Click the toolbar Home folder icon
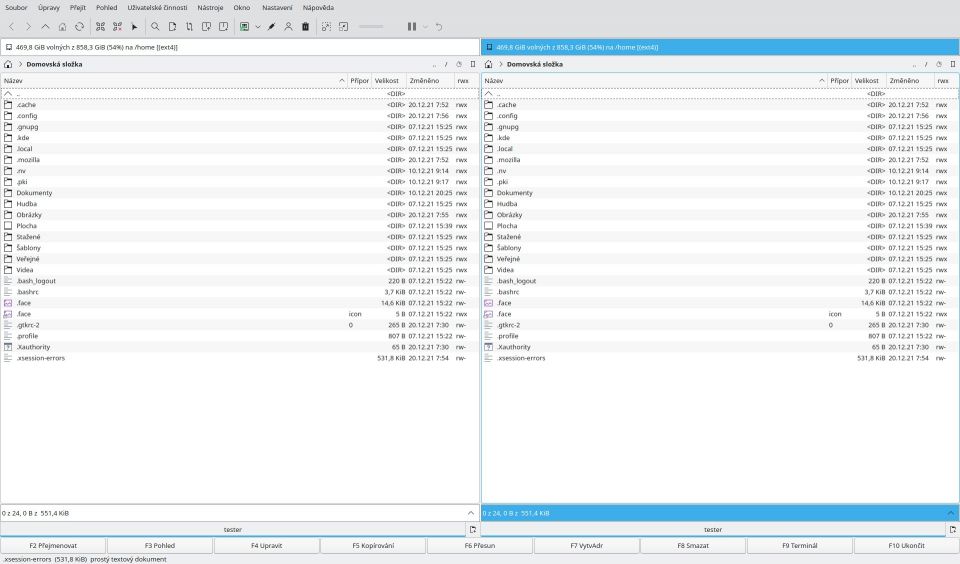Image resolution: width=960 pixels, height=564 pixels. [62, 27]
